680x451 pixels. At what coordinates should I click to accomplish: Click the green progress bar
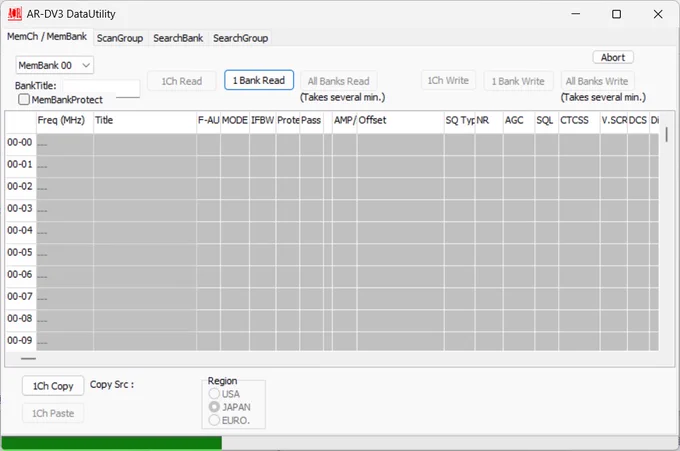(111, 443)
